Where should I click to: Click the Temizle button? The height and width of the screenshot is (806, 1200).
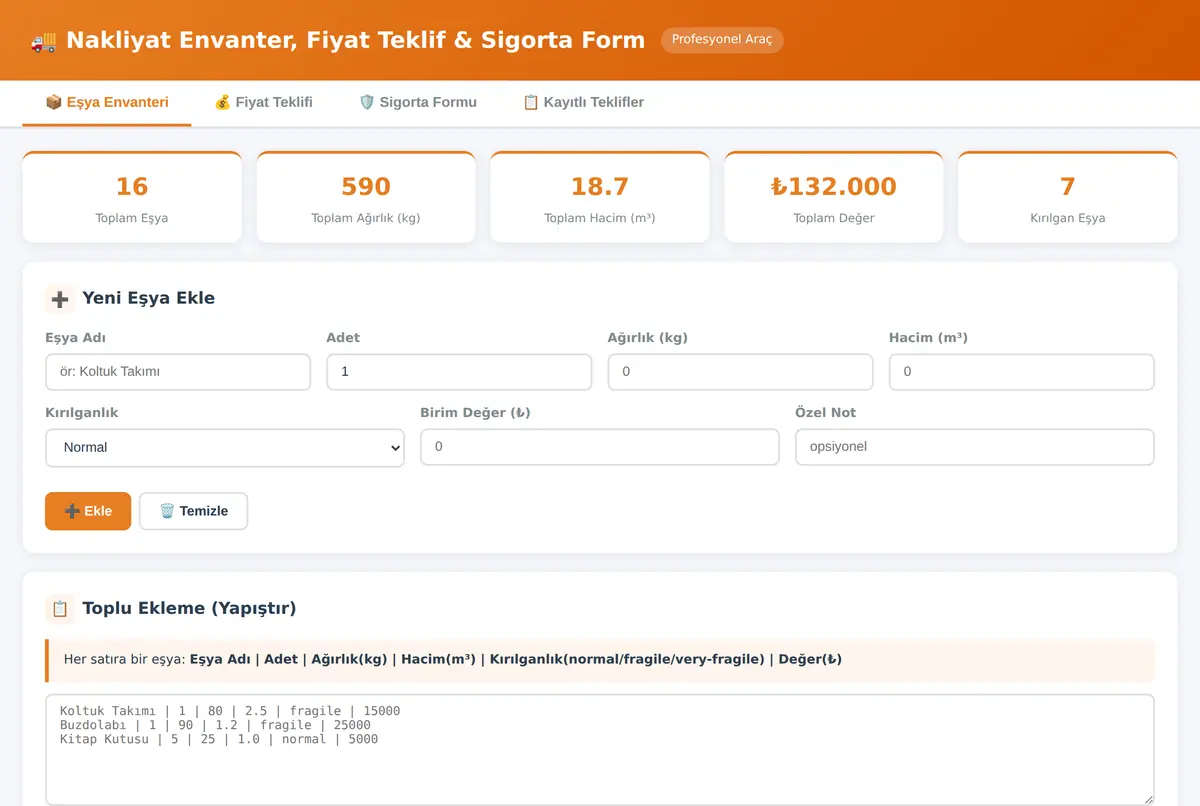click(193, 511)
